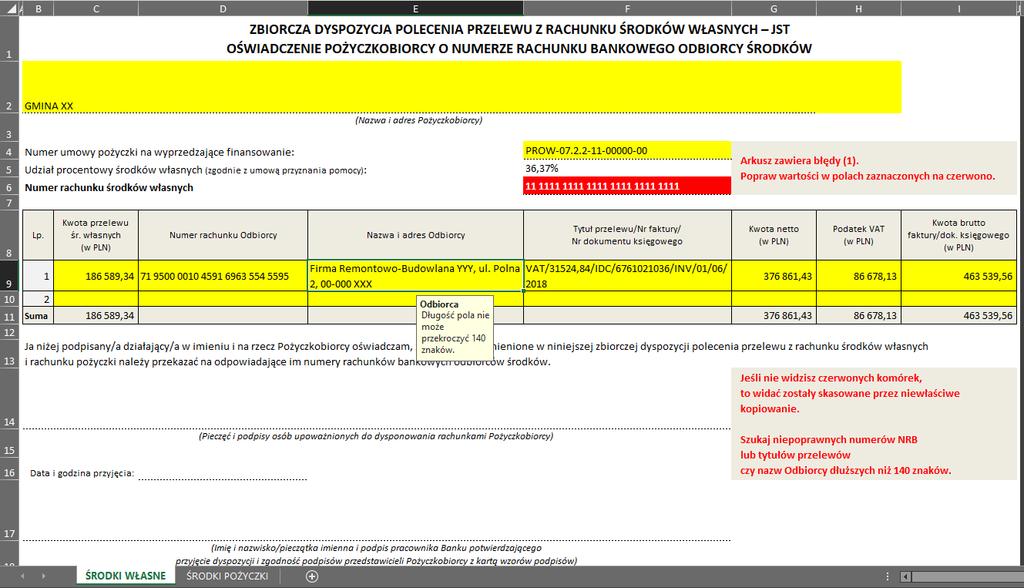
Task: Click the Select All corner triangle
Action: pos(11,9)
